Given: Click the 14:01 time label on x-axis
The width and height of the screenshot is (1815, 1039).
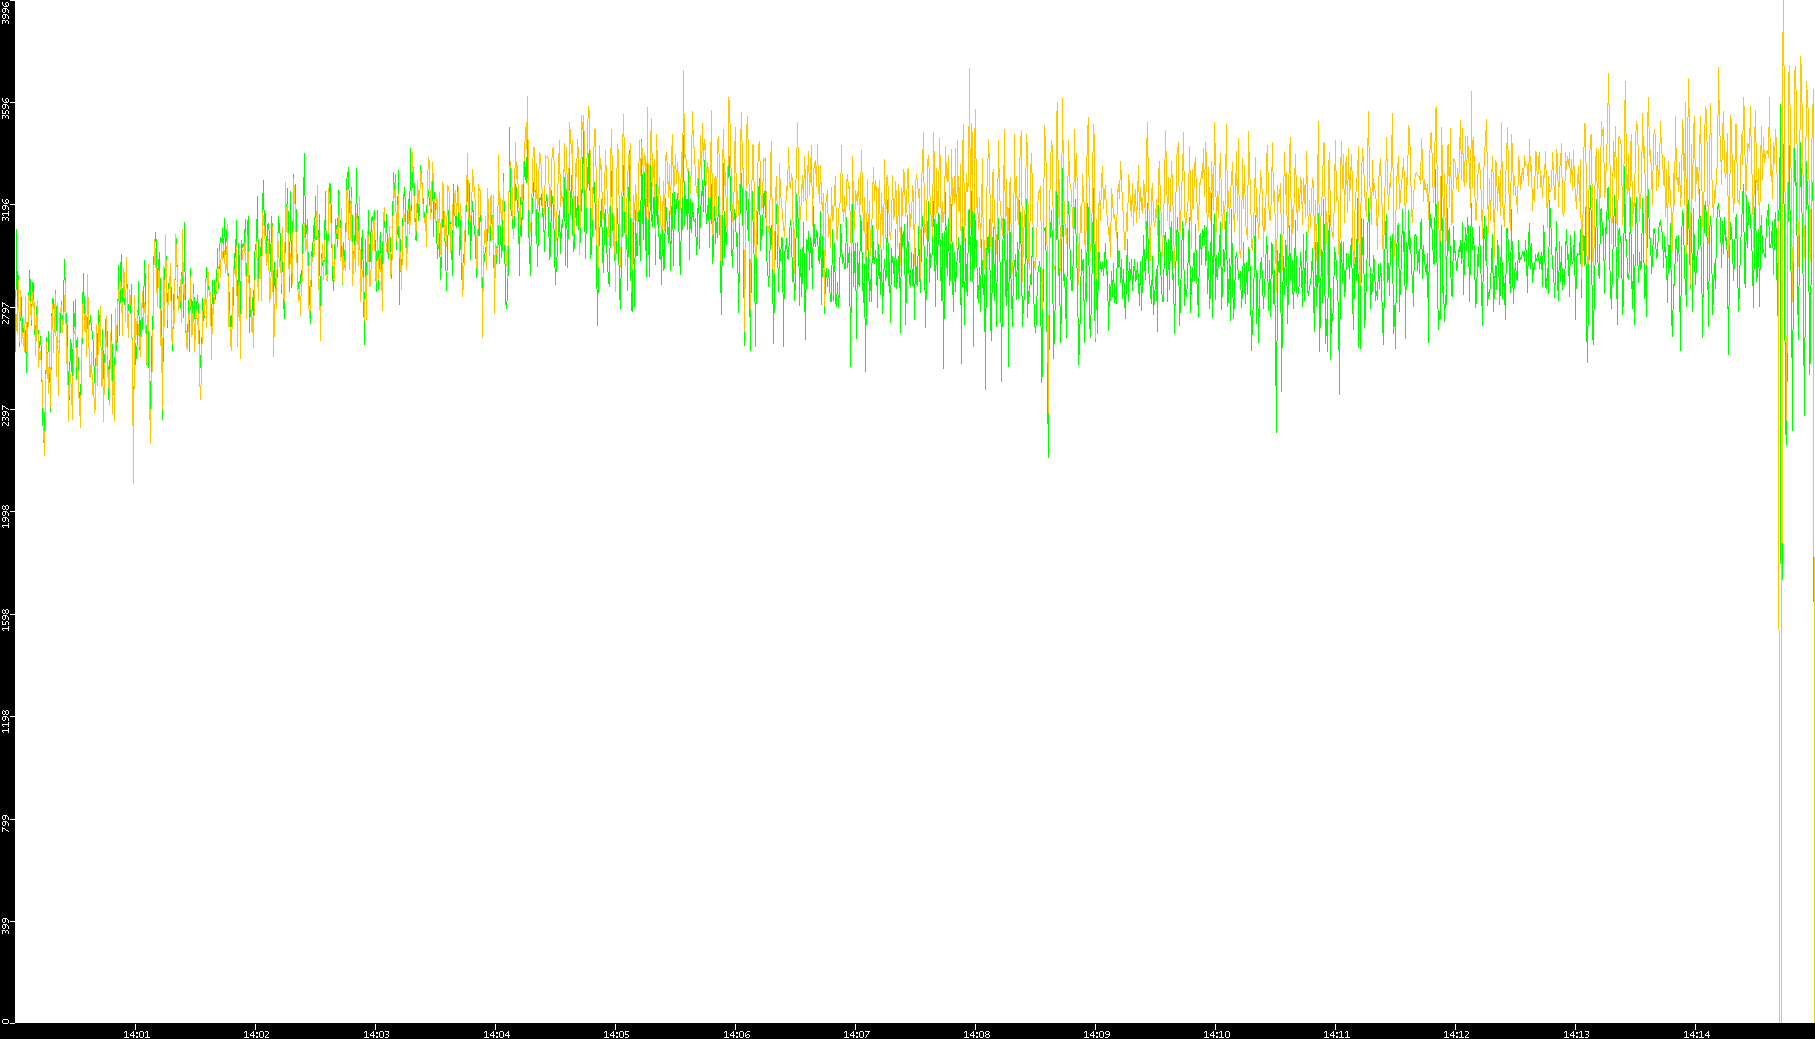Looking at the screenshot, I should tap(136, 1034).
